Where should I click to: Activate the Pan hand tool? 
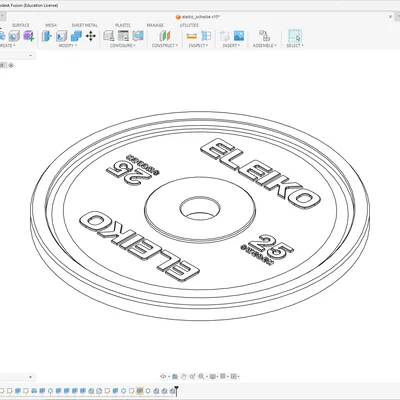pyautogui.click(x=183, y=376)
